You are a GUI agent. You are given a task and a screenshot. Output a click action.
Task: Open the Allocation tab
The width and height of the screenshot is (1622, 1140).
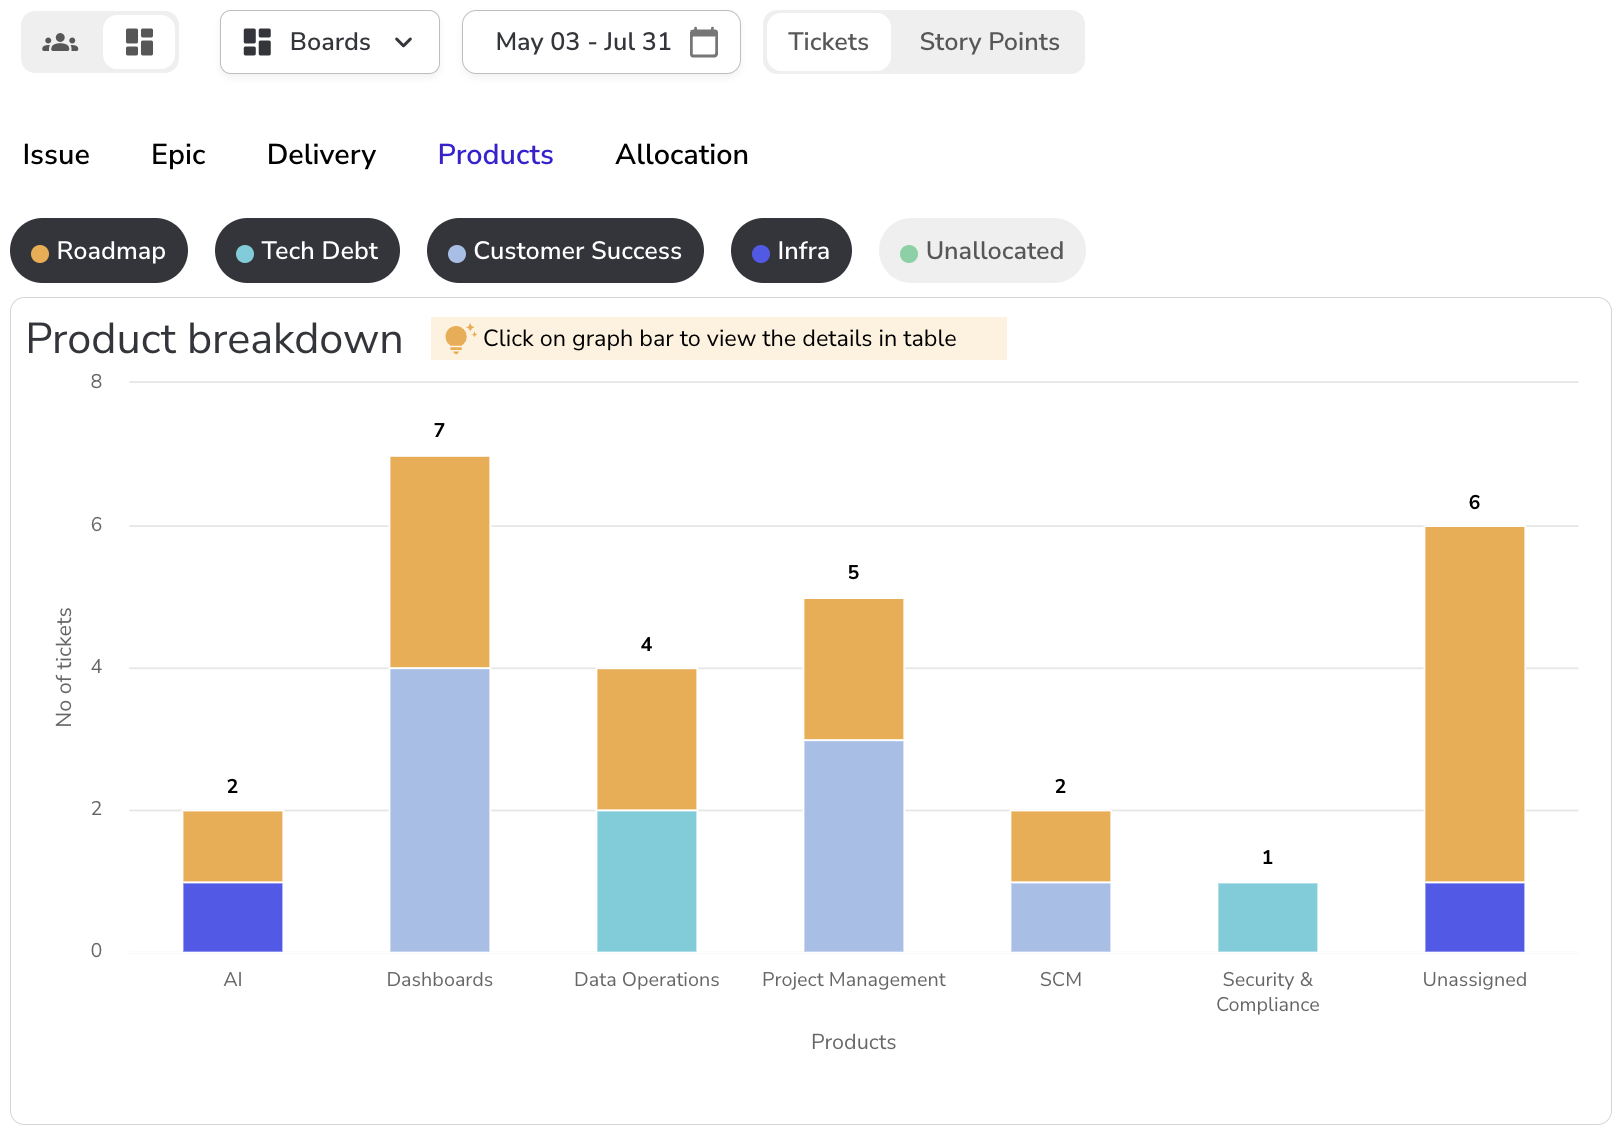681,155
